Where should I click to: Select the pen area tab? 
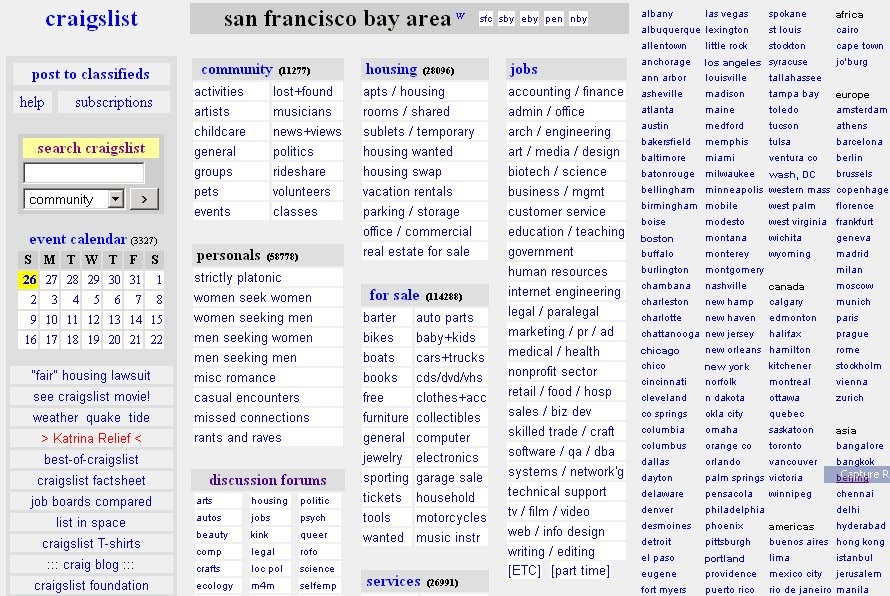(x=553, y=19)
